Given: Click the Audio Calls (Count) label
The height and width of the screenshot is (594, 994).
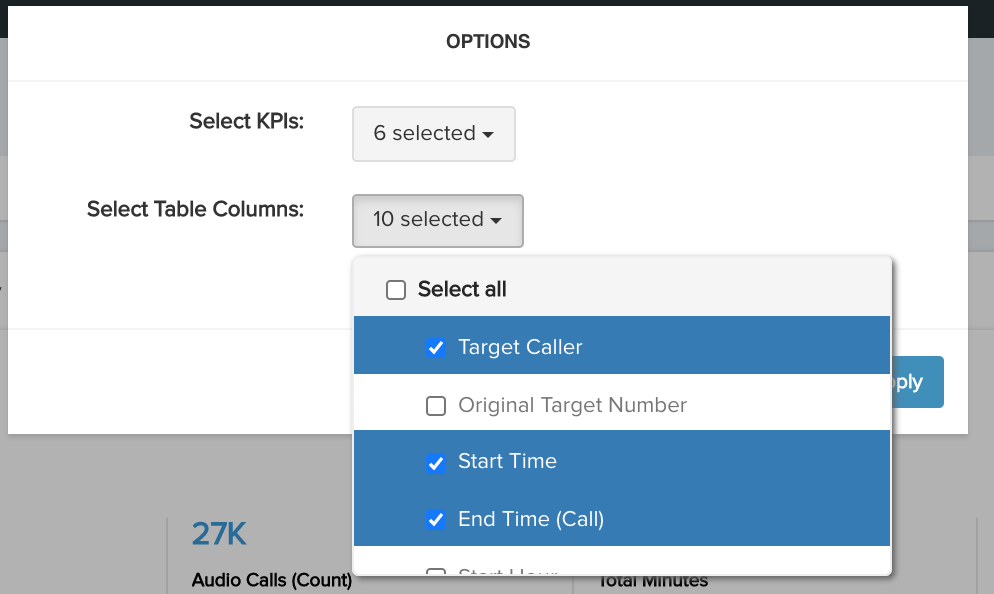Looking at the screenshot, I should 271,580.
